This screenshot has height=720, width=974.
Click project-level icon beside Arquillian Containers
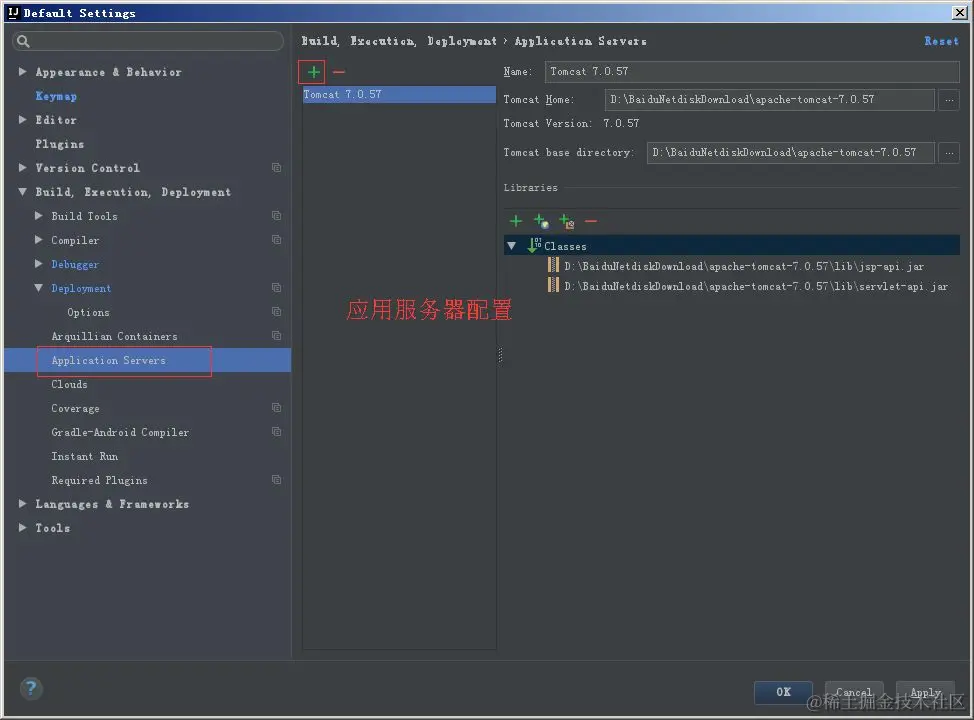[x=276, y=335]
